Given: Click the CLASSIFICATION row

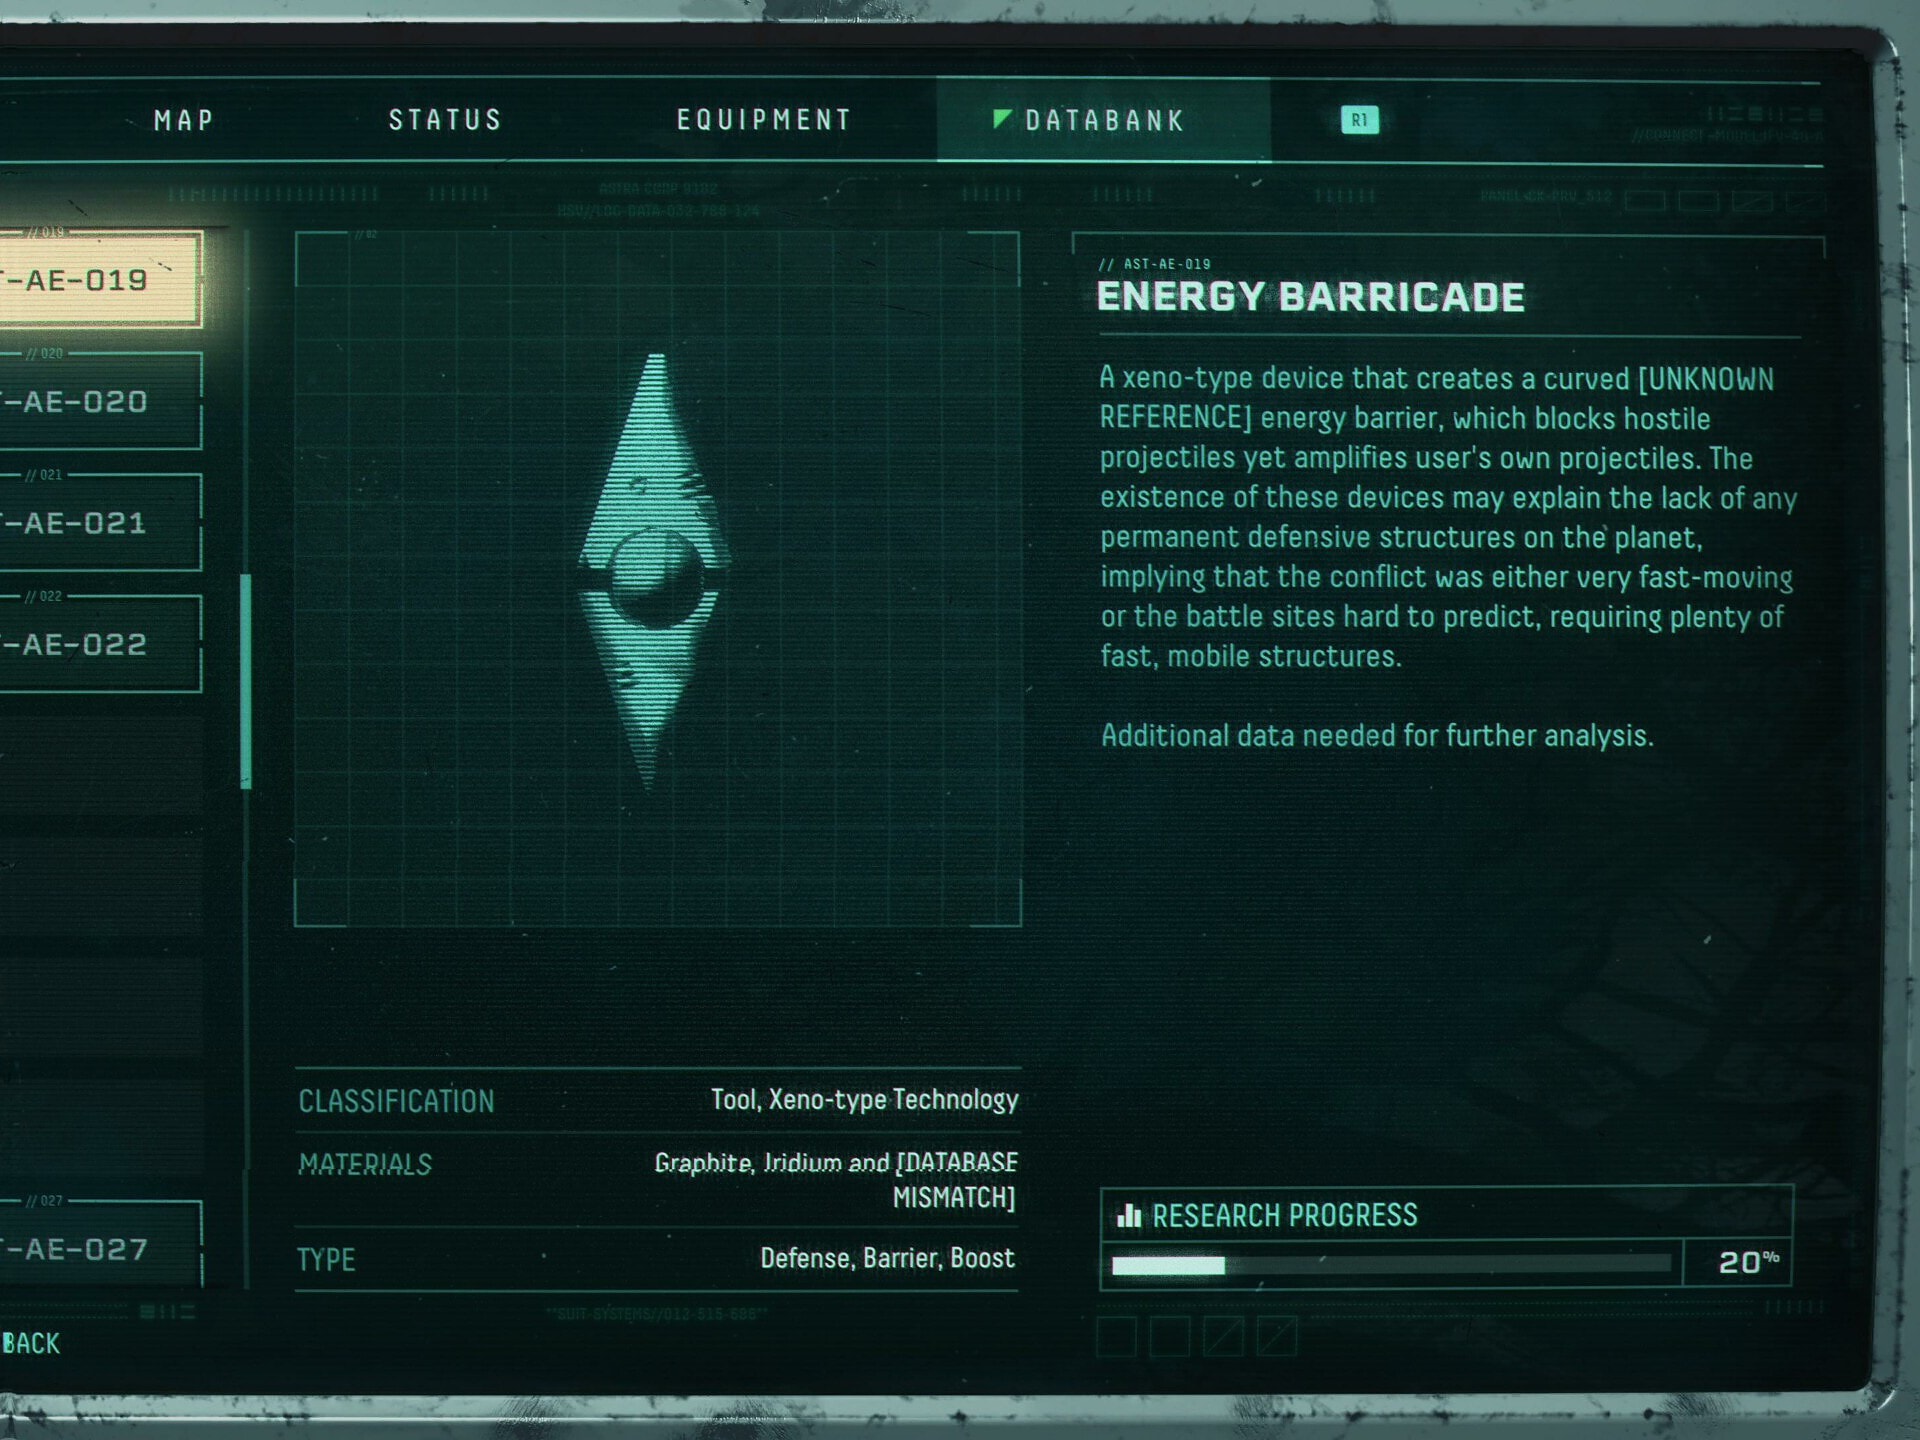Looking at the screenshot, I should pyautogui.click(x=657, y=1101).
